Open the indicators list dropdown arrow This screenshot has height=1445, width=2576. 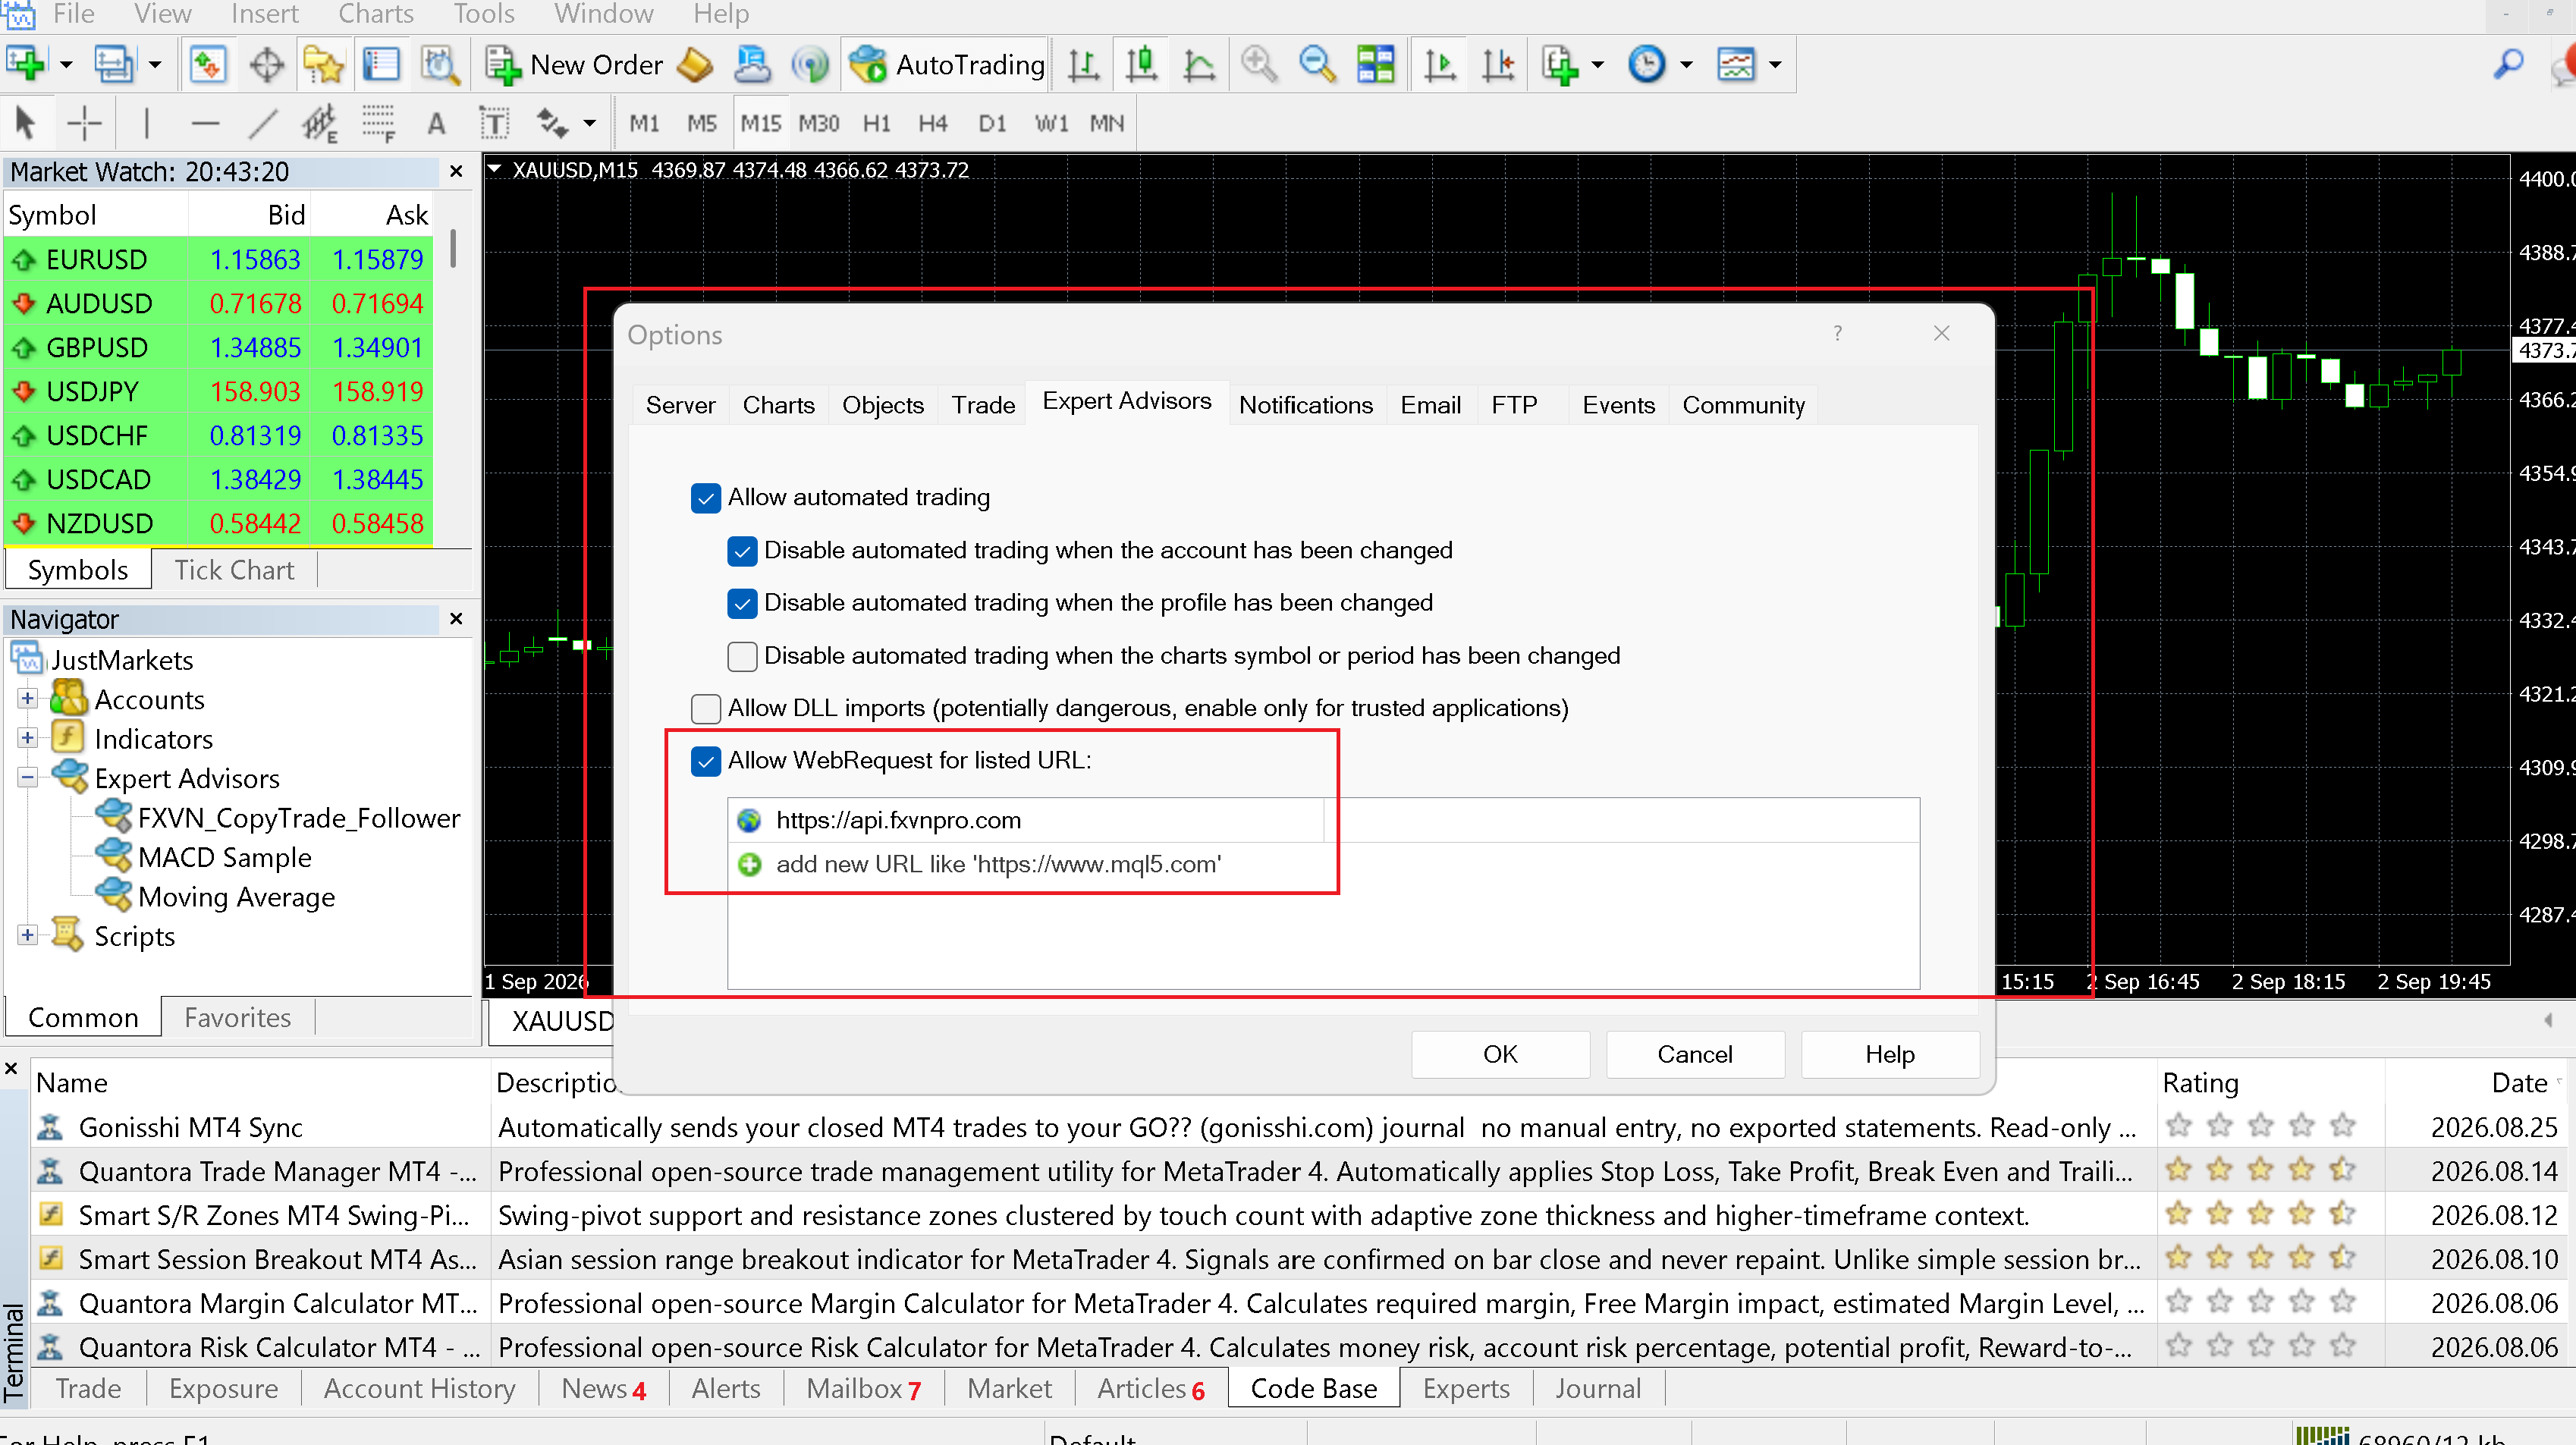(1597, 65)
